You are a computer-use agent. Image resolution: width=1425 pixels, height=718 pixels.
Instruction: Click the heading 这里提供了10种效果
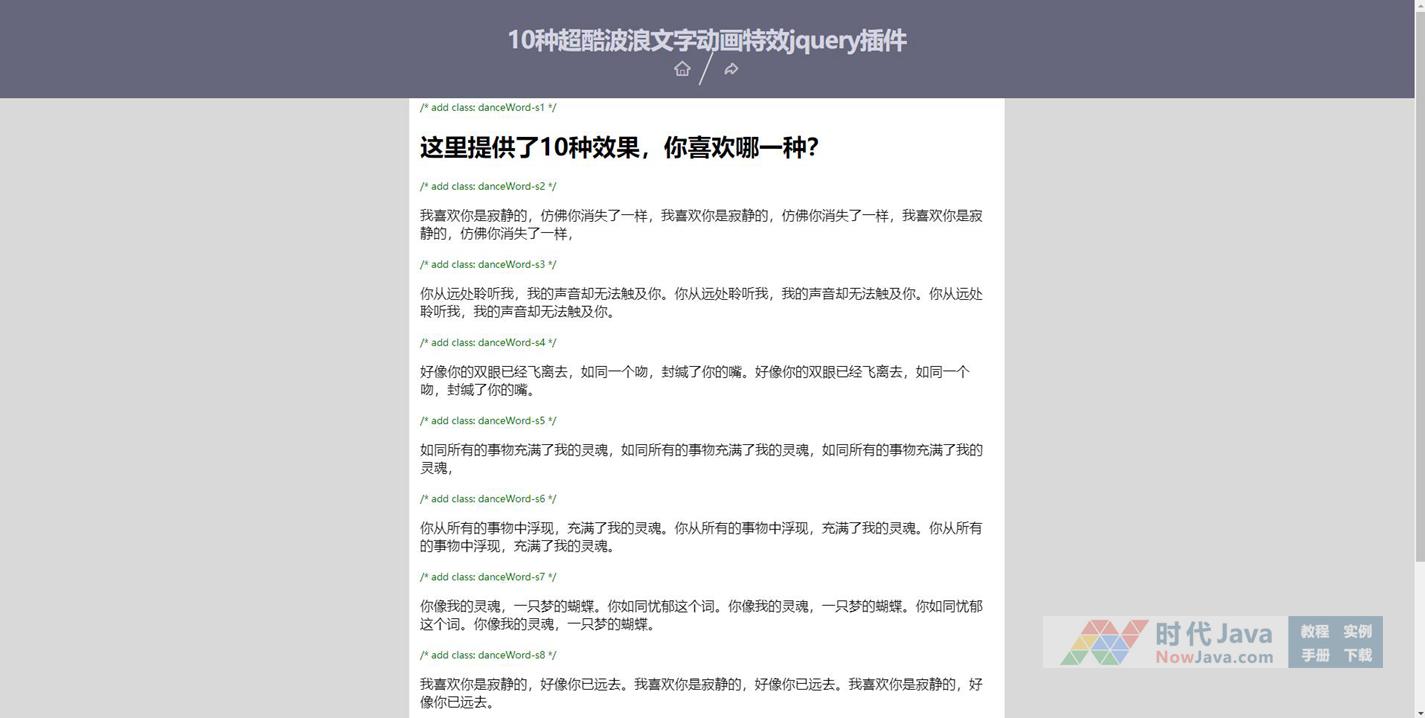(619, 147)
